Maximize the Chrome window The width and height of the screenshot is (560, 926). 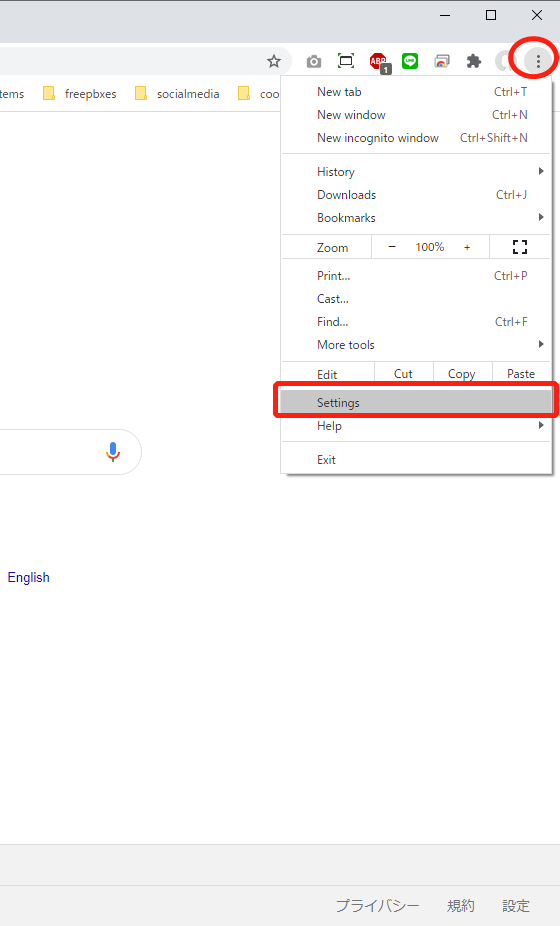(x=491, y=15)
